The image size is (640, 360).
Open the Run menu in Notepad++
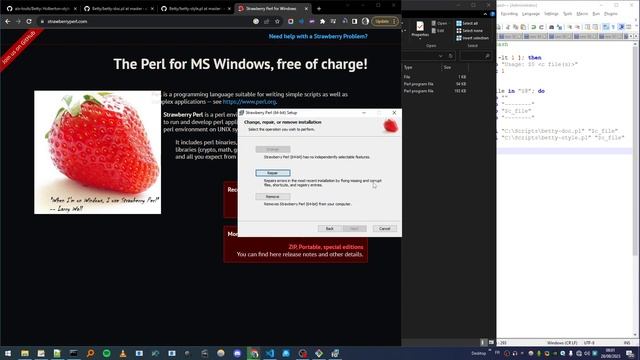tap(596, 14)
